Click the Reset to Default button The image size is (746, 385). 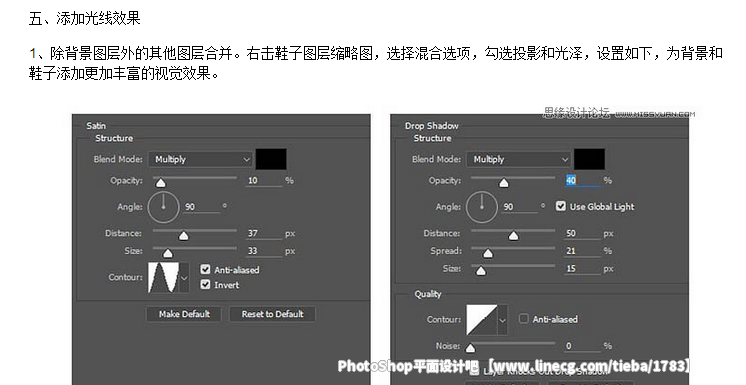pyautogui.click(x=272, y=314)
